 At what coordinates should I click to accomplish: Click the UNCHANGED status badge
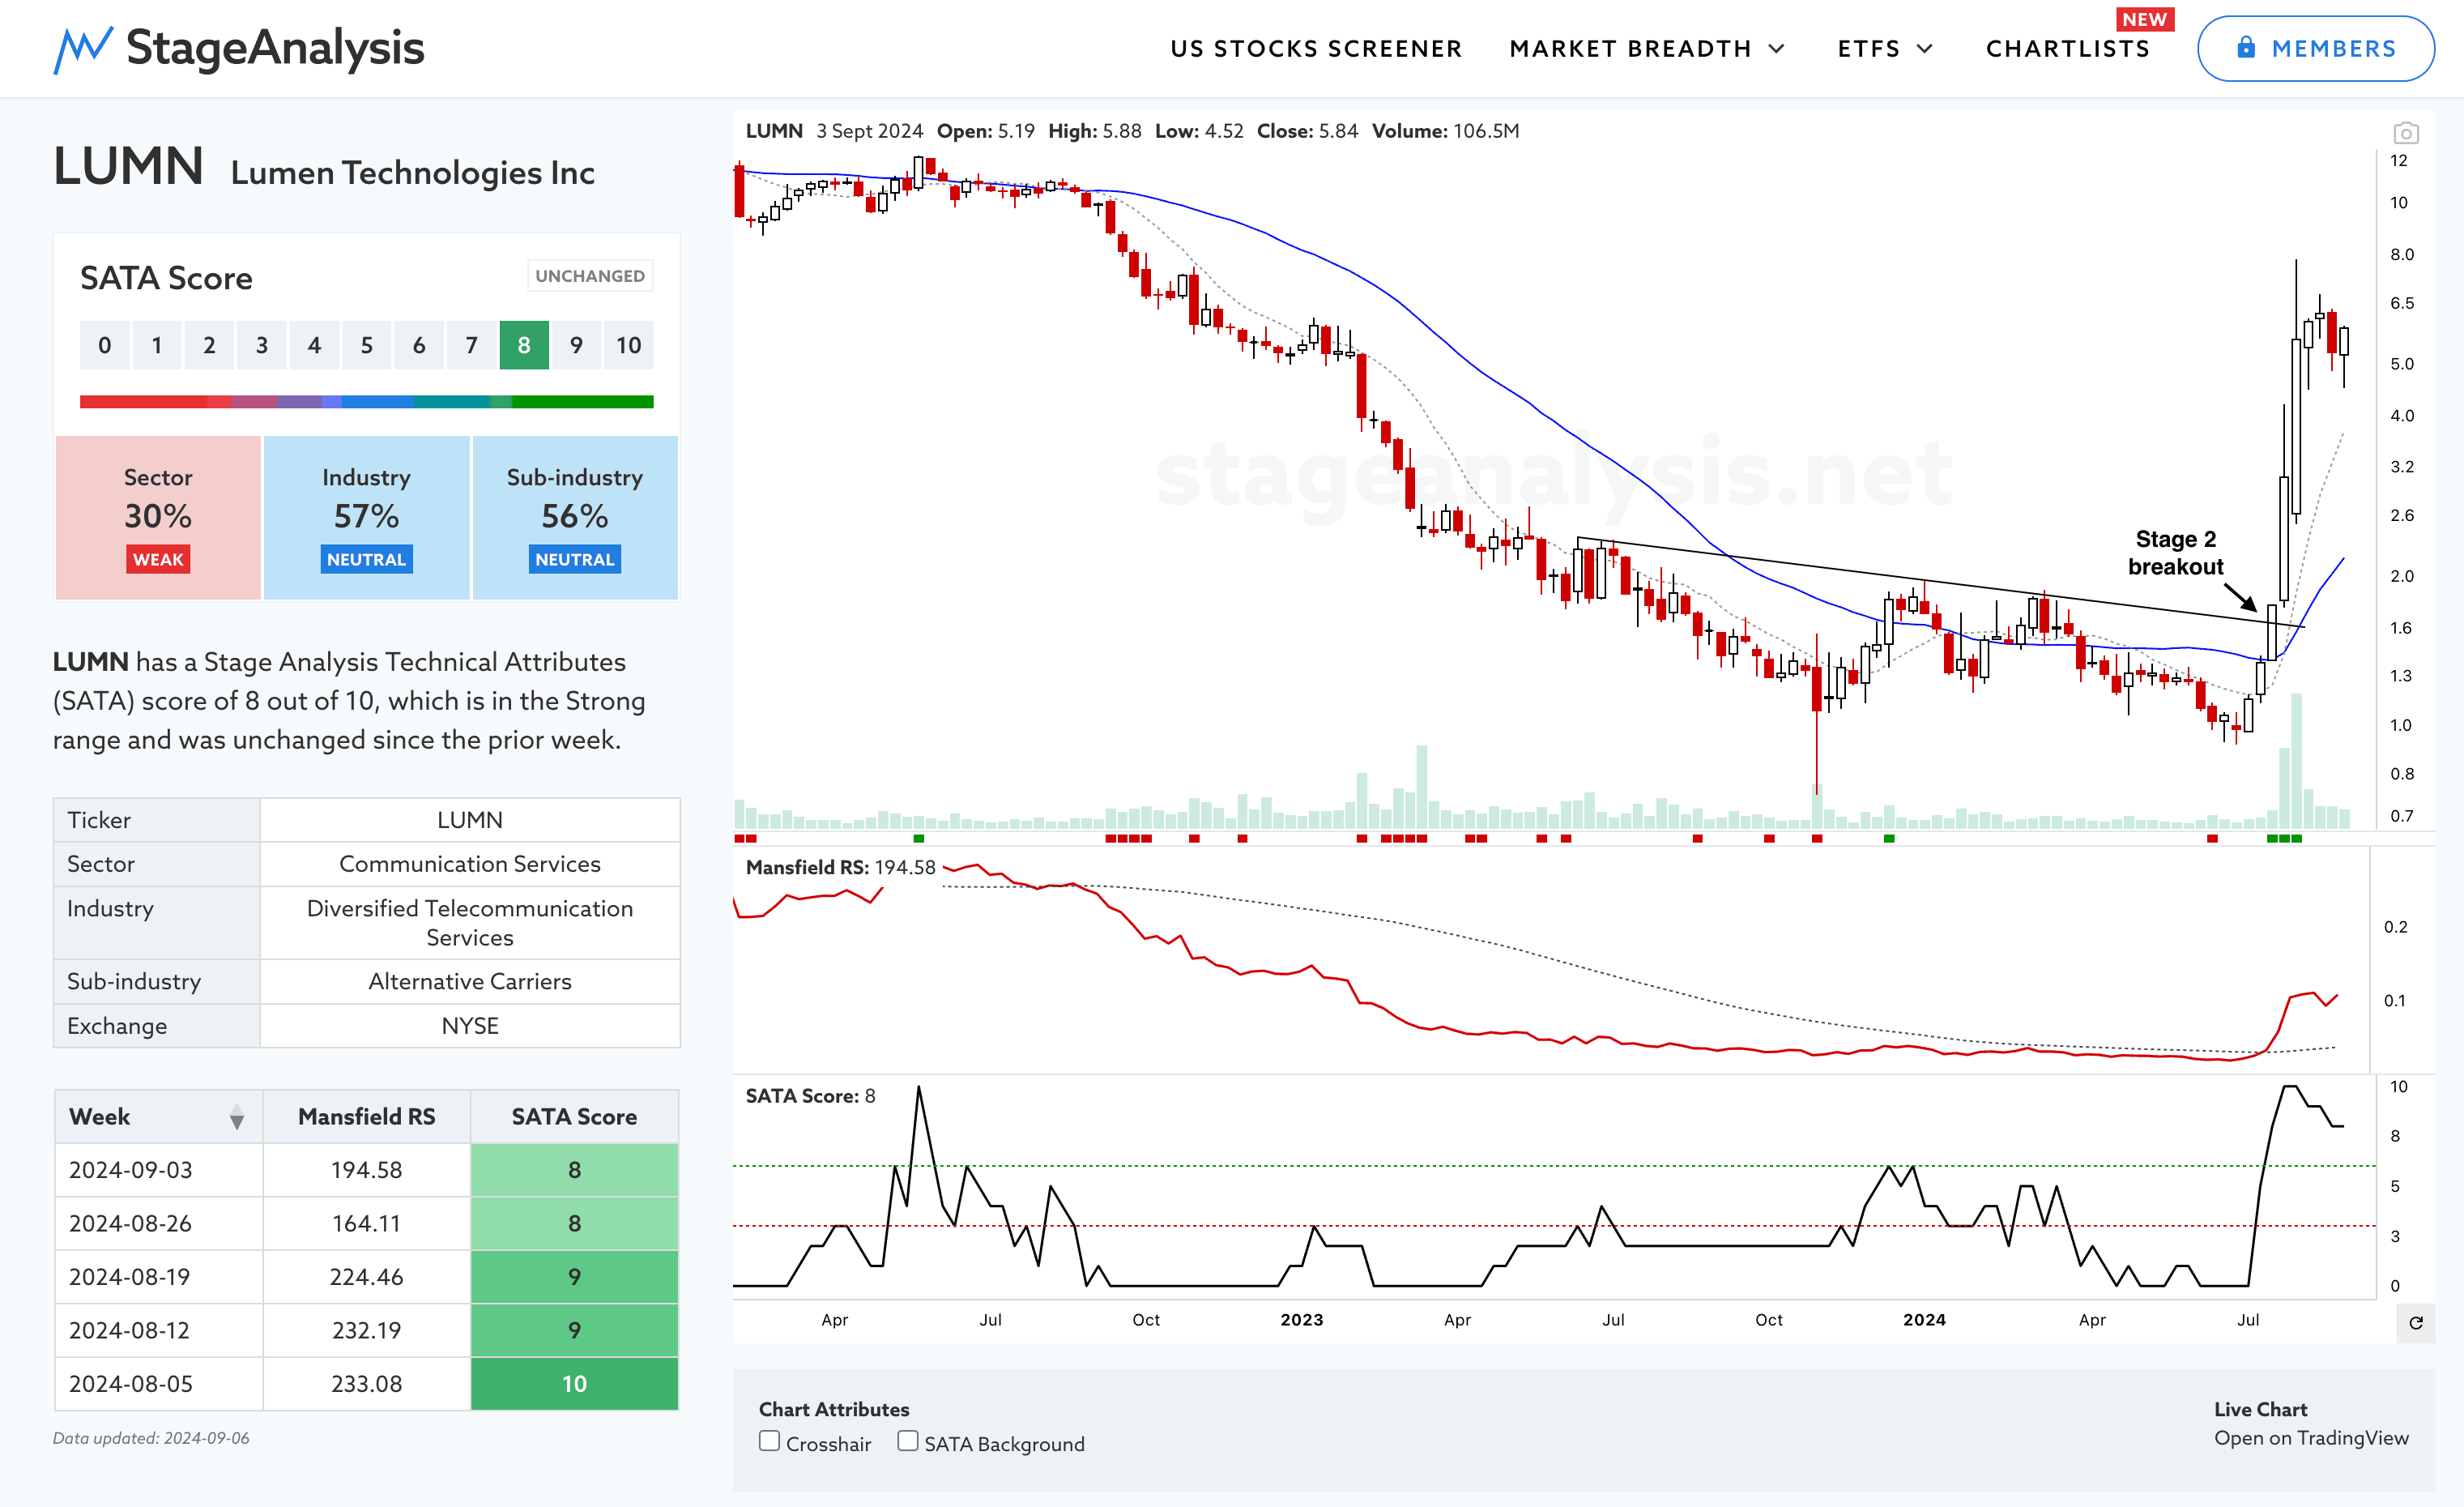click(x=590, y=276)
